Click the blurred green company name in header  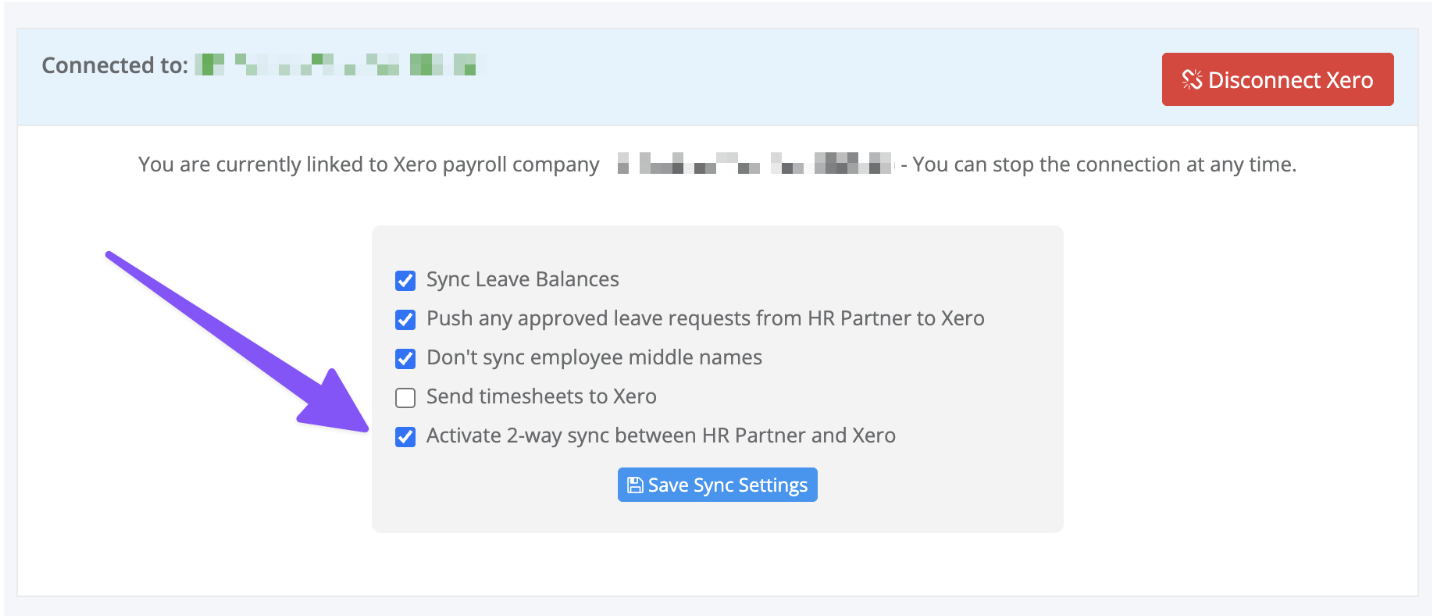[335, 66]
